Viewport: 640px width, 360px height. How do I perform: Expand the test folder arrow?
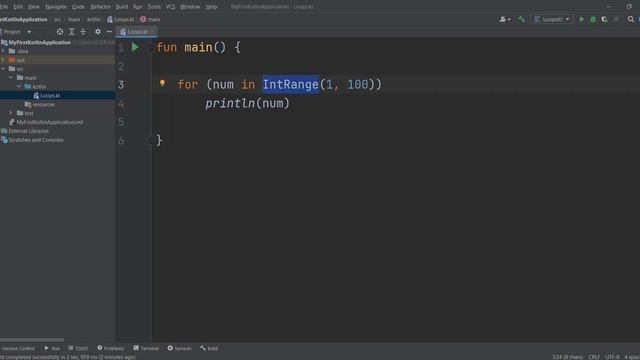point(11,113)
